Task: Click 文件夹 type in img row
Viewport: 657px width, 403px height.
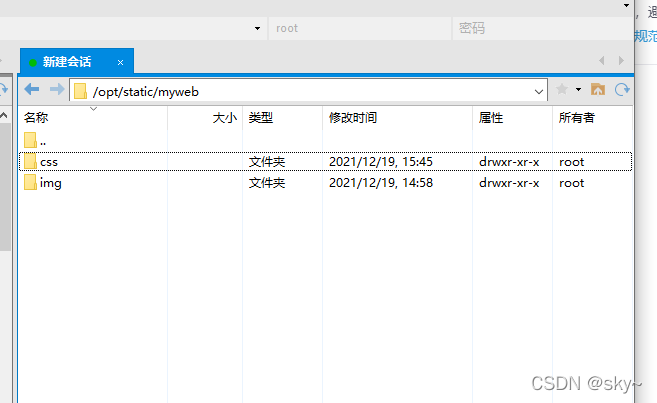Action: point(267,183)
